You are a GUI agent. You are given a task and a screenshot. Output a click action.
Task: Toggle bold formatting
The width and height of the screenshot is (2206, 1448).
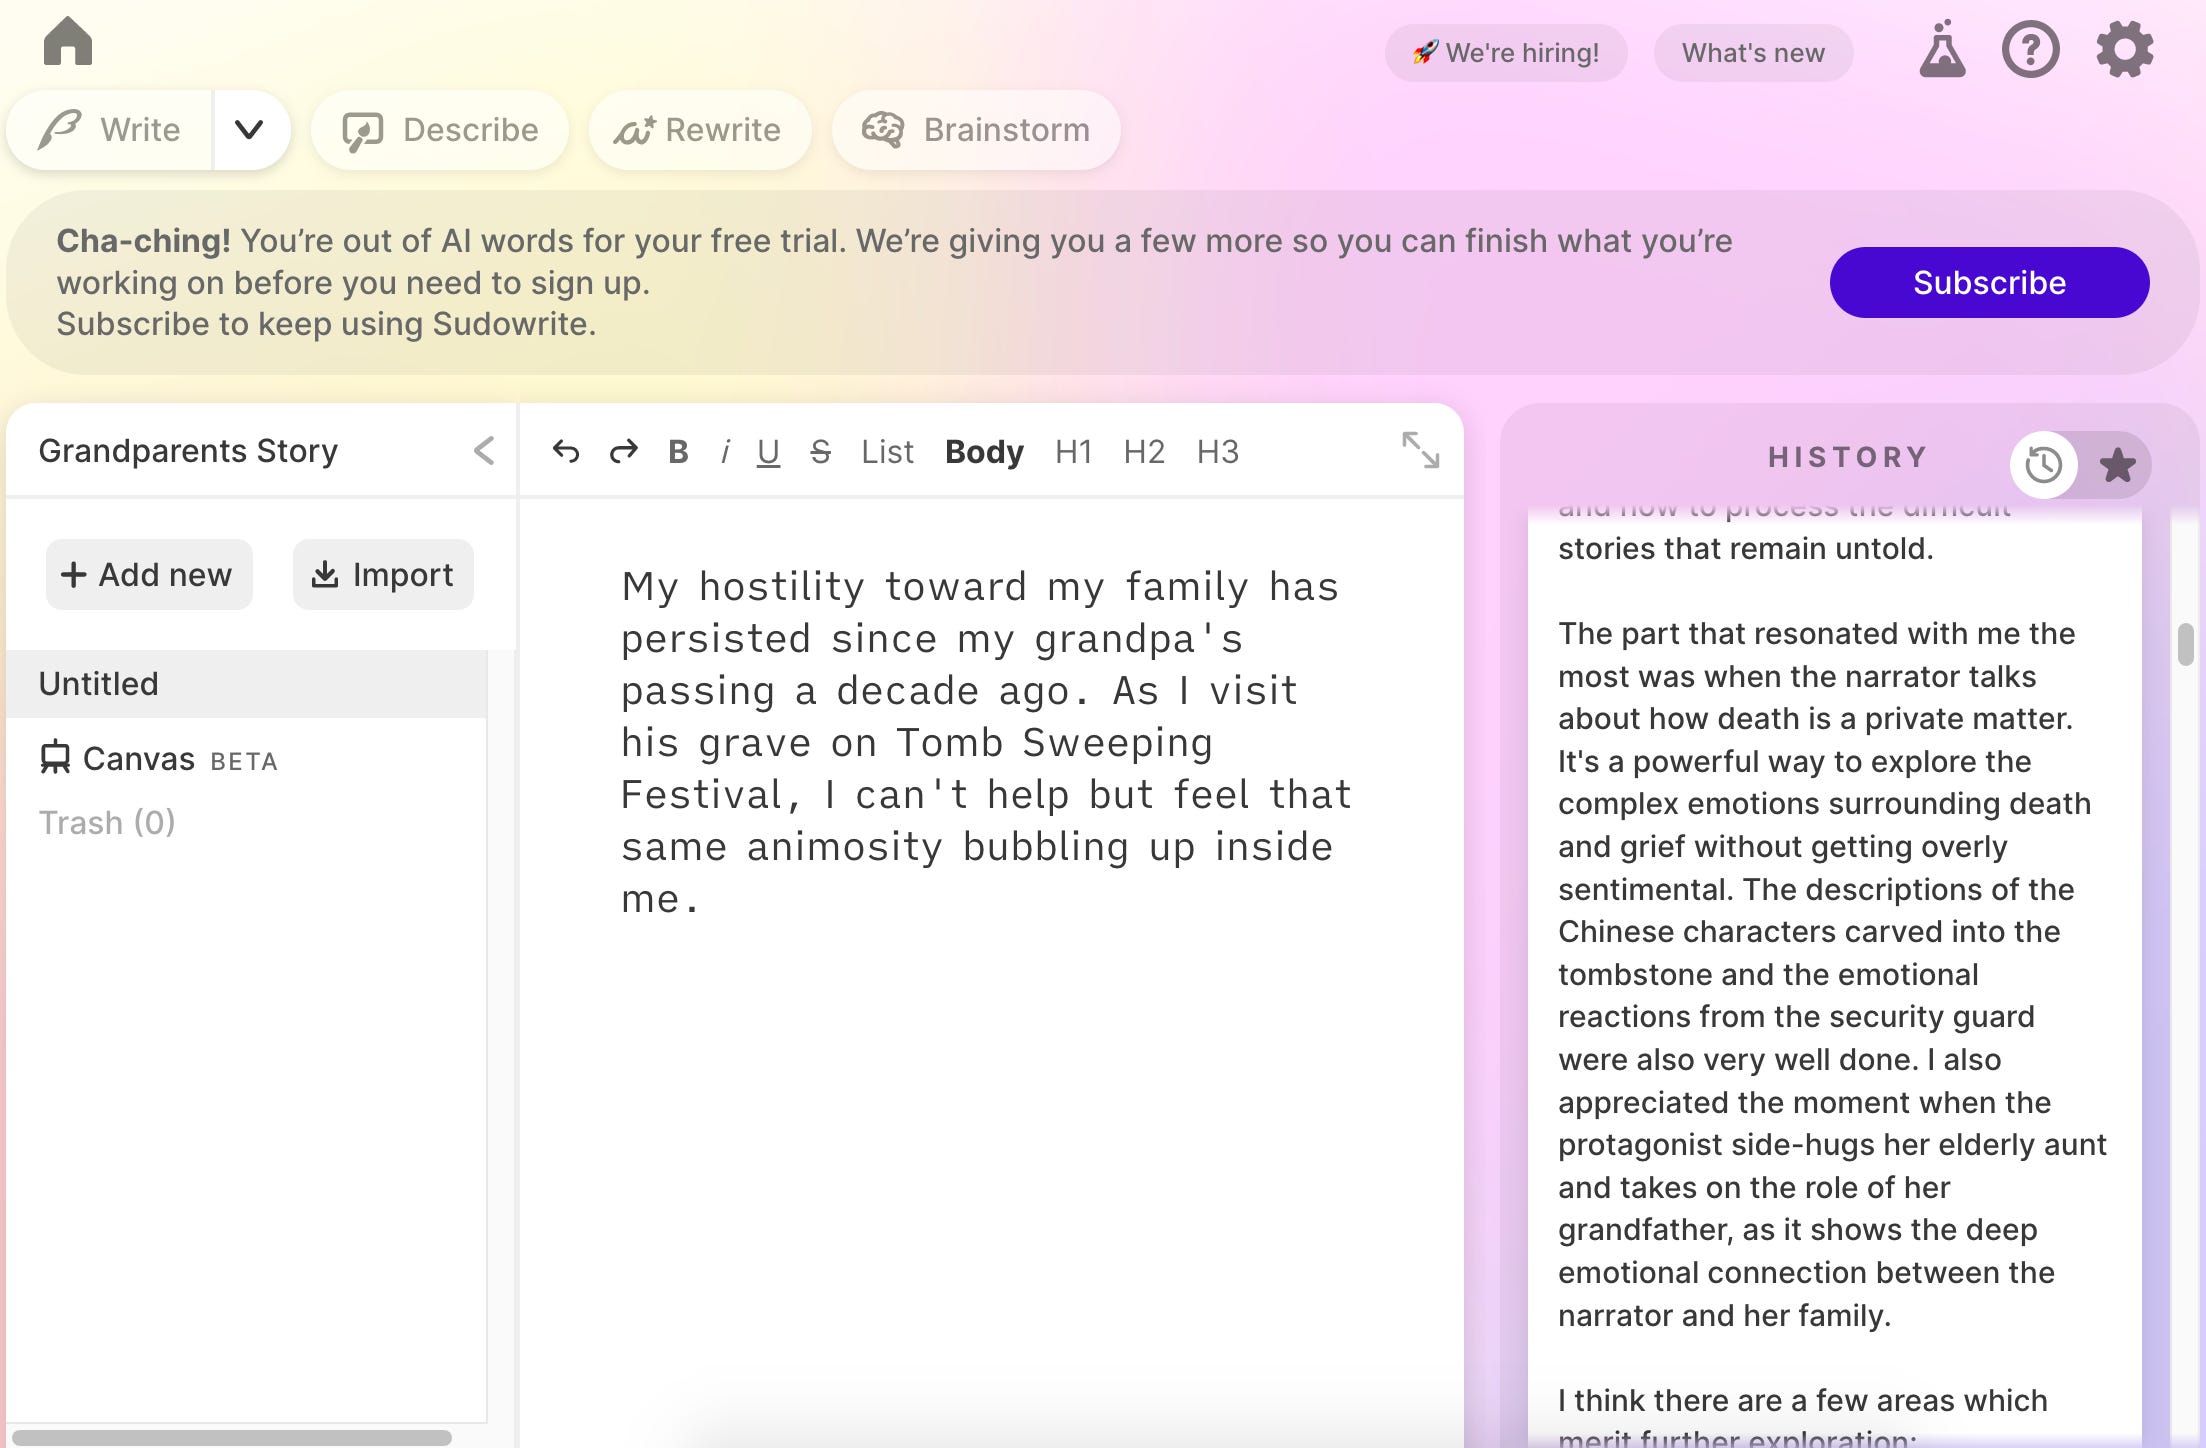[x=678, y=452]
